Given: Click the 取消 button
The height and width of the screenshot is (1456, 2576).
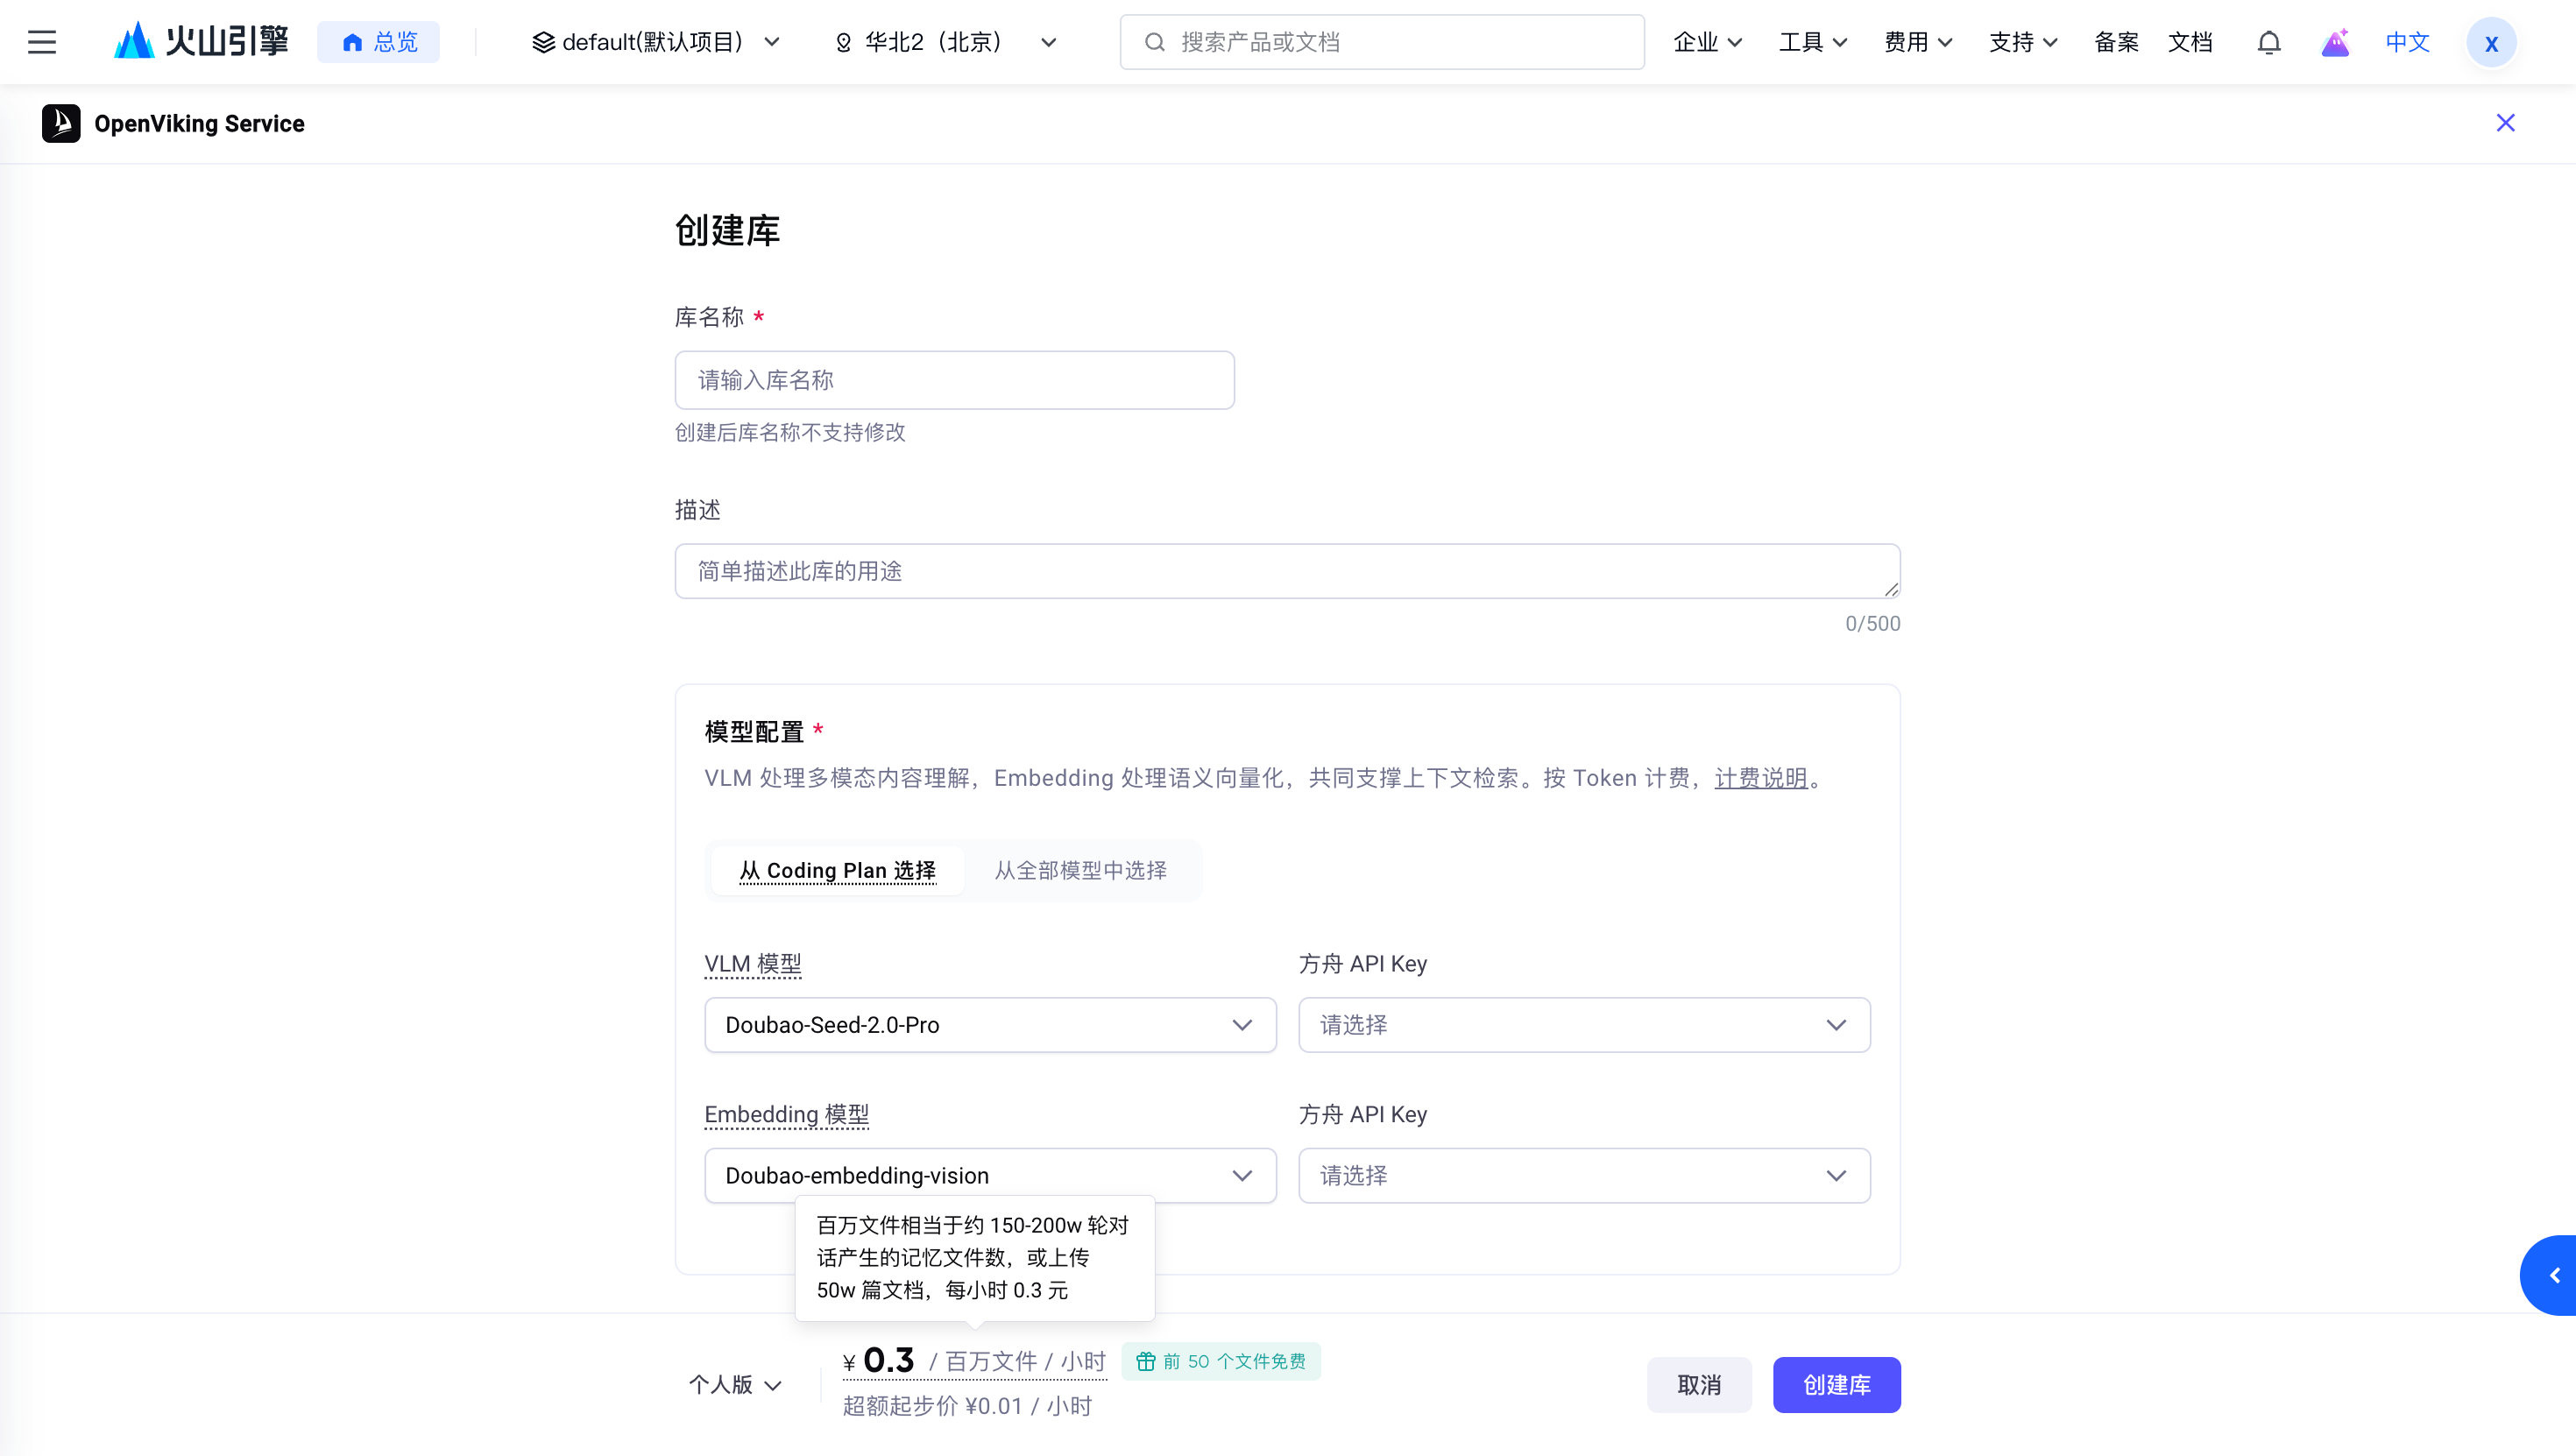Looking at the screenshot, I should (1699, 1385).
